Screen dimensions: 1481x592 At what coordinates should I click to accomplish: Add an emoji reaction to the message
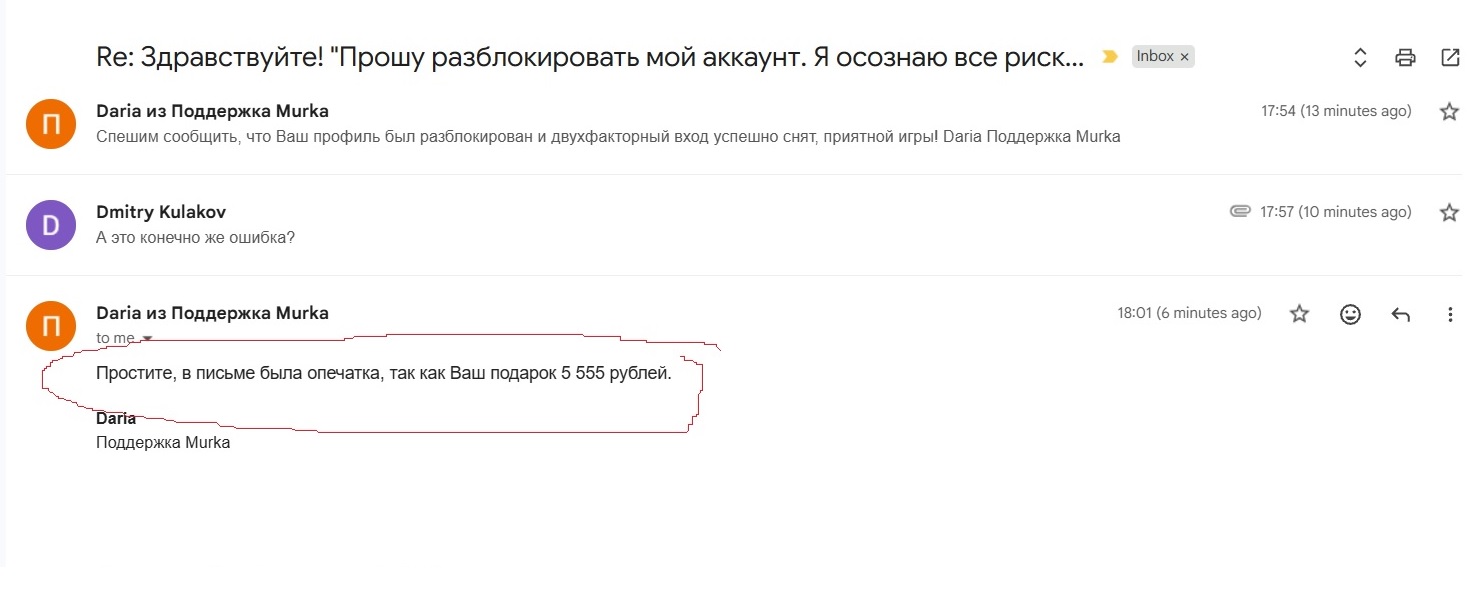coord(1350,314)
